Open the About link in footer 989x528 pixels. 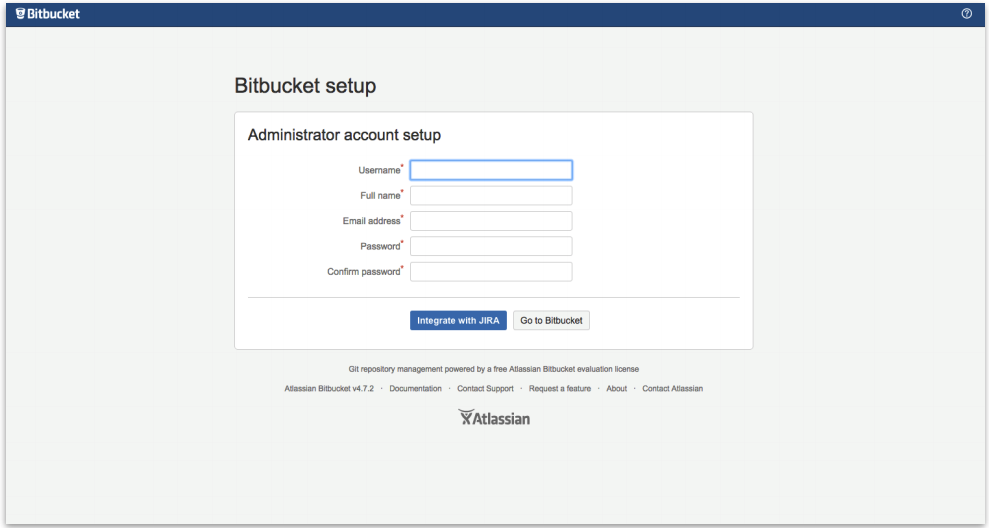616,389
